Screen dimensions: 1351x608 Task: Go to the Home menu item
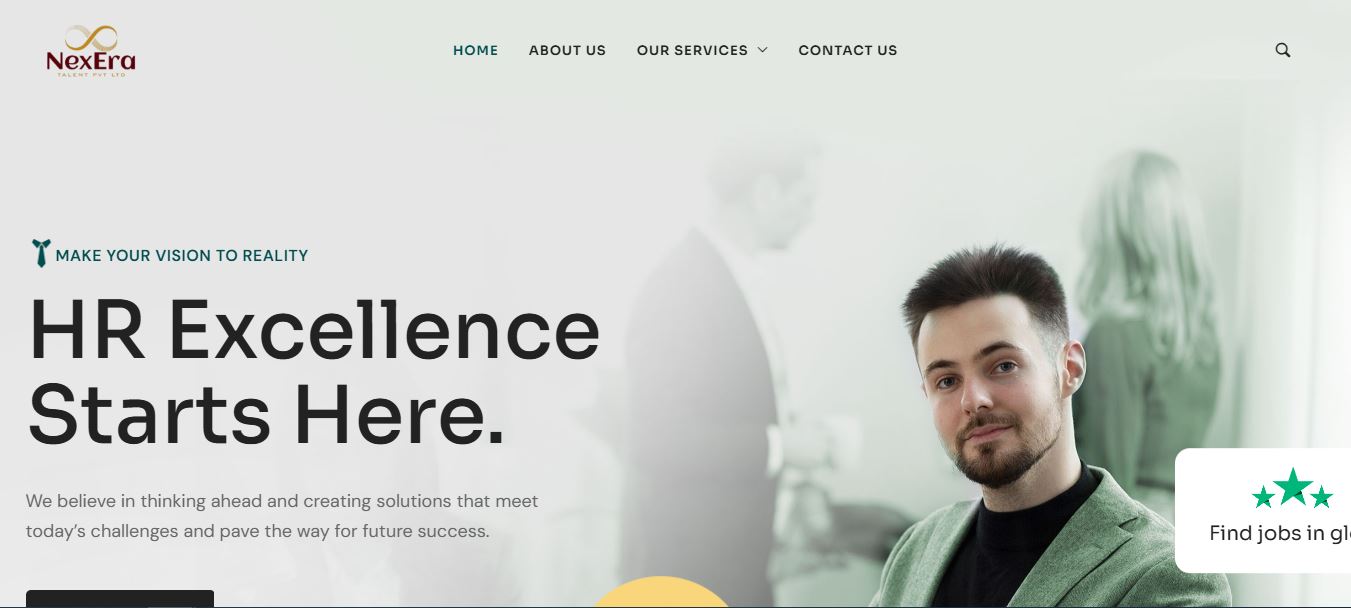pos(475,50)
